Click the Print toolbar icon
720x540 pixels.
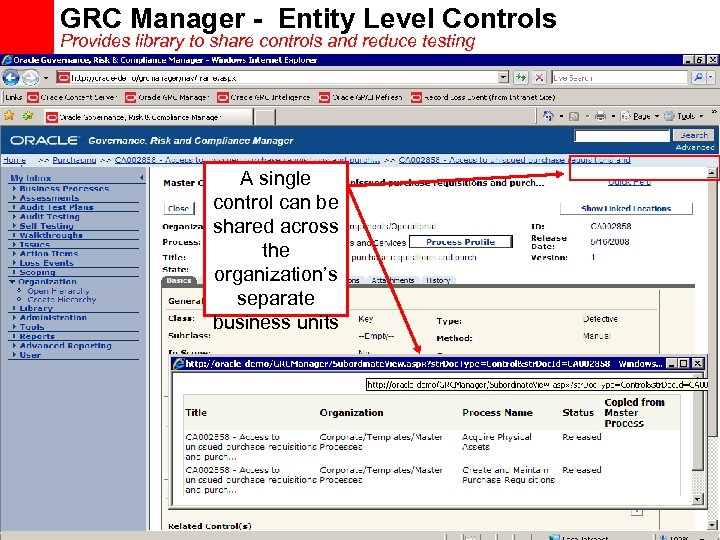point(600,116)
